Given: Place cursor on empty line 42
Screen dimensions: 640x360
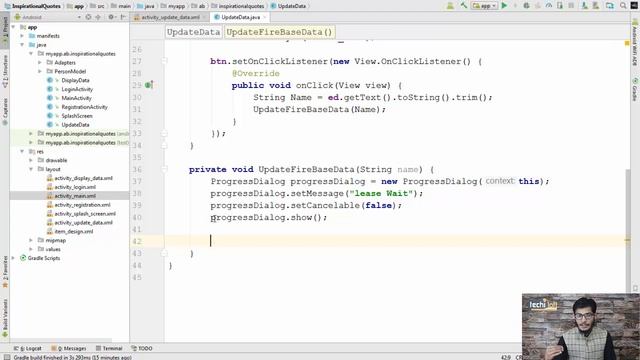Looking at the screenshot, I should [395, 241].
